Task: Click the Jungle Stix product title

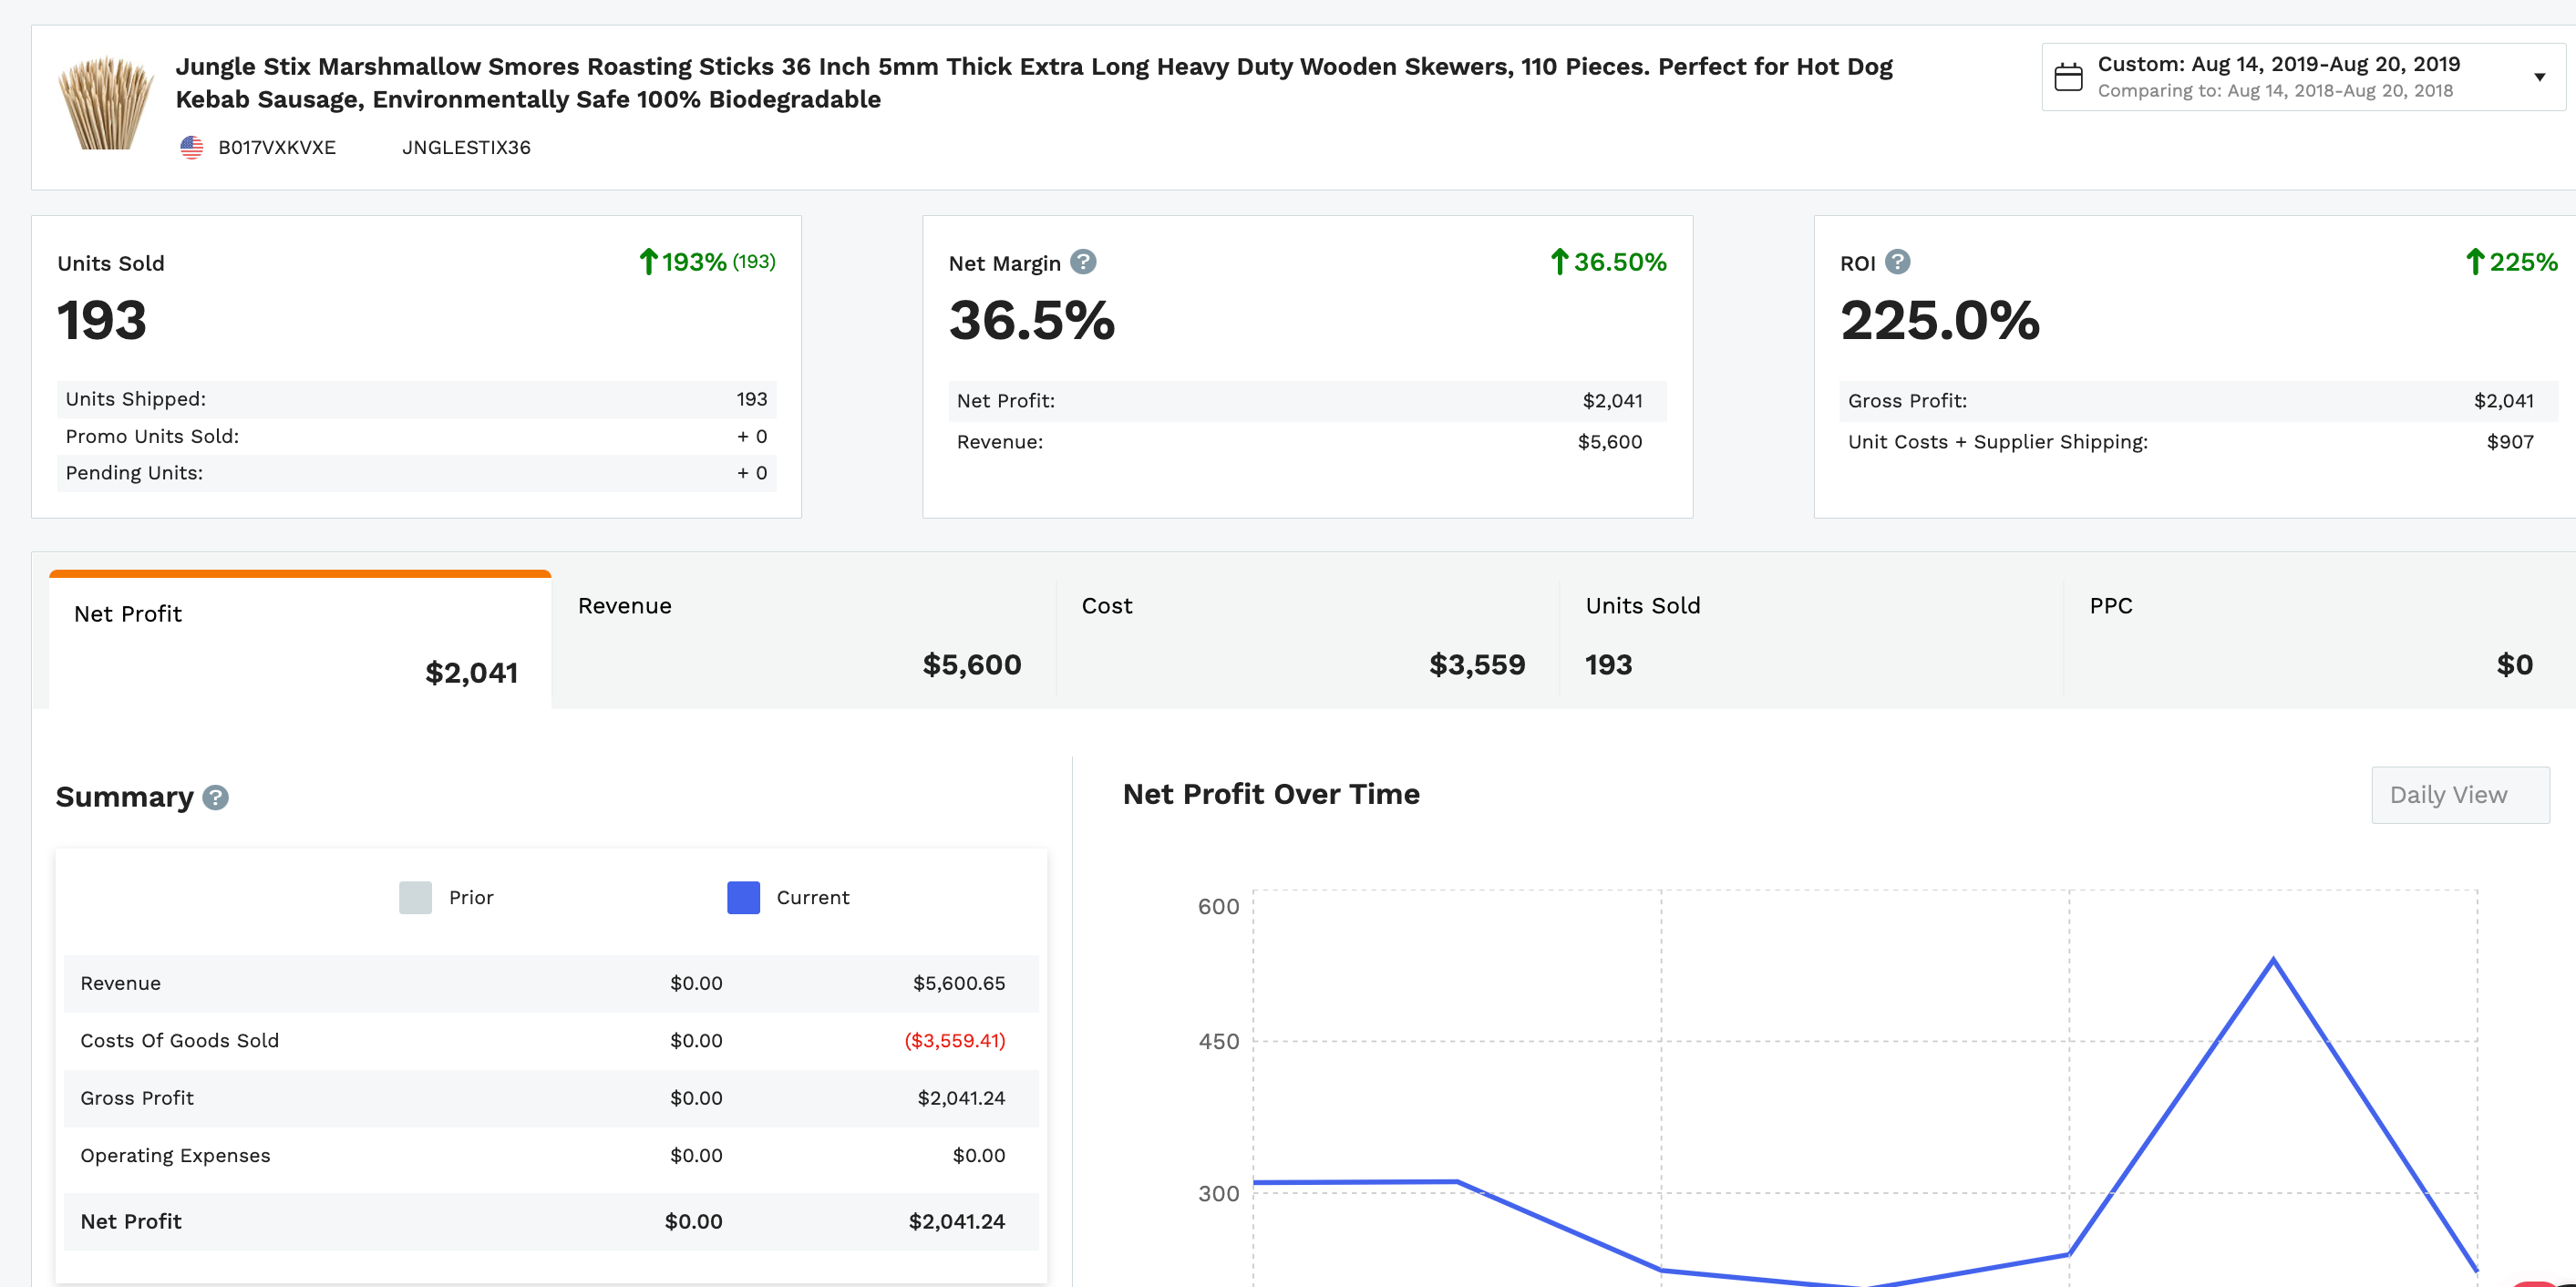Action: pyautogui.click(x=1034, y=83)
